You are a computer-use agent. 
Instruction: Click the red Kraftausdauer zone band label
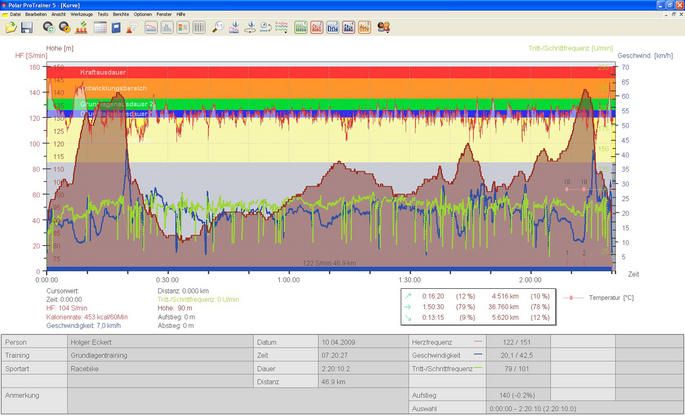tap(101, 72)
